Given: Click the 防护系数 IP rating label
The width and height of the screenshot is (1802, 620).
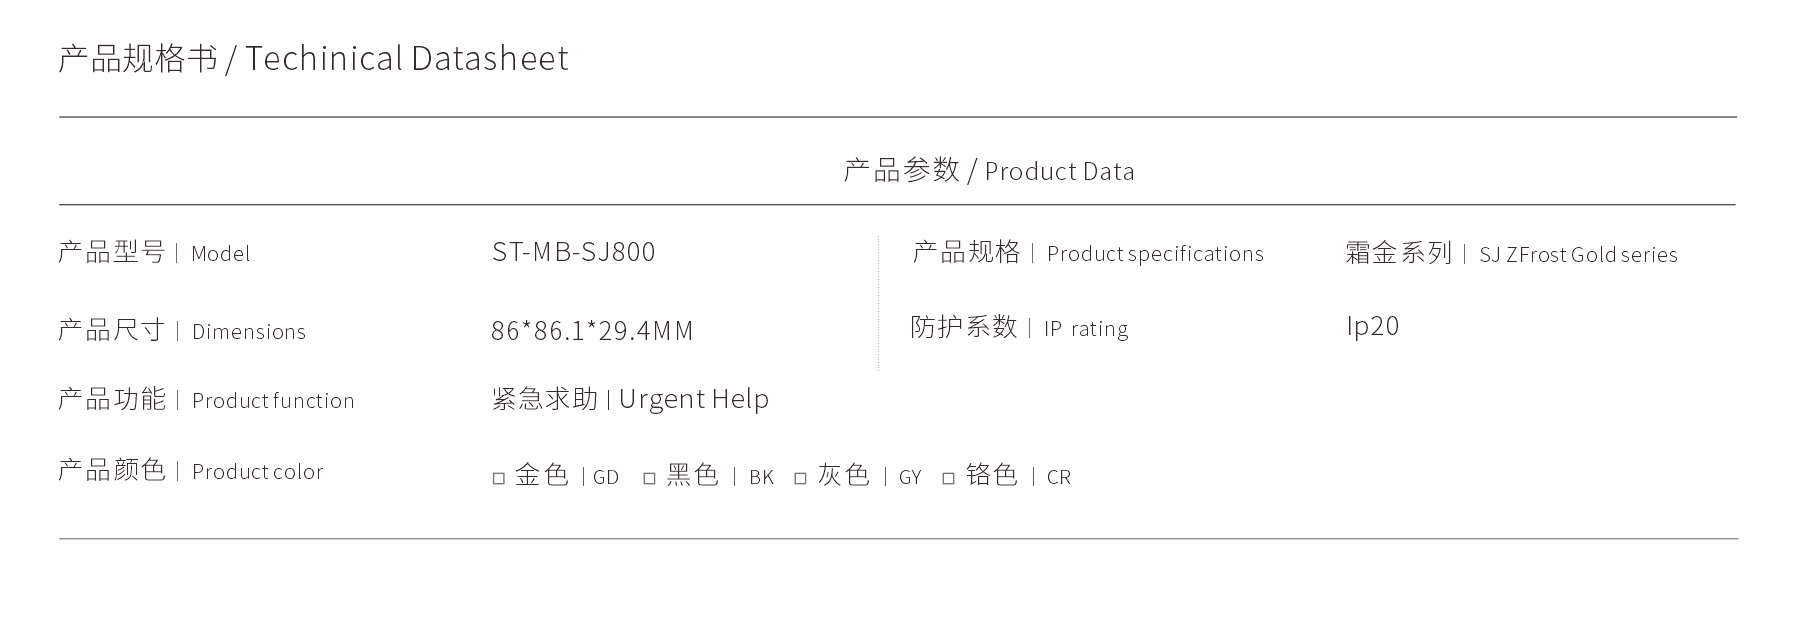Looking at the screenshot, I should click(1019, 327).
